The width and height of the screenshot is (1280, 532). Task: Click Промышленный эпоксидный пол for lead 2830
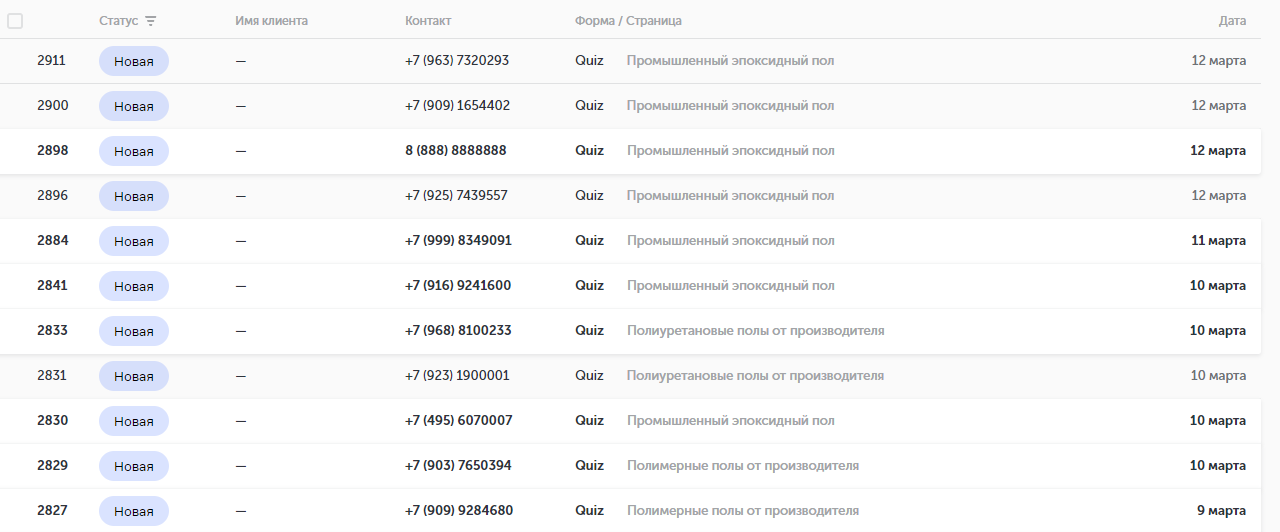(x=730, y=420)
